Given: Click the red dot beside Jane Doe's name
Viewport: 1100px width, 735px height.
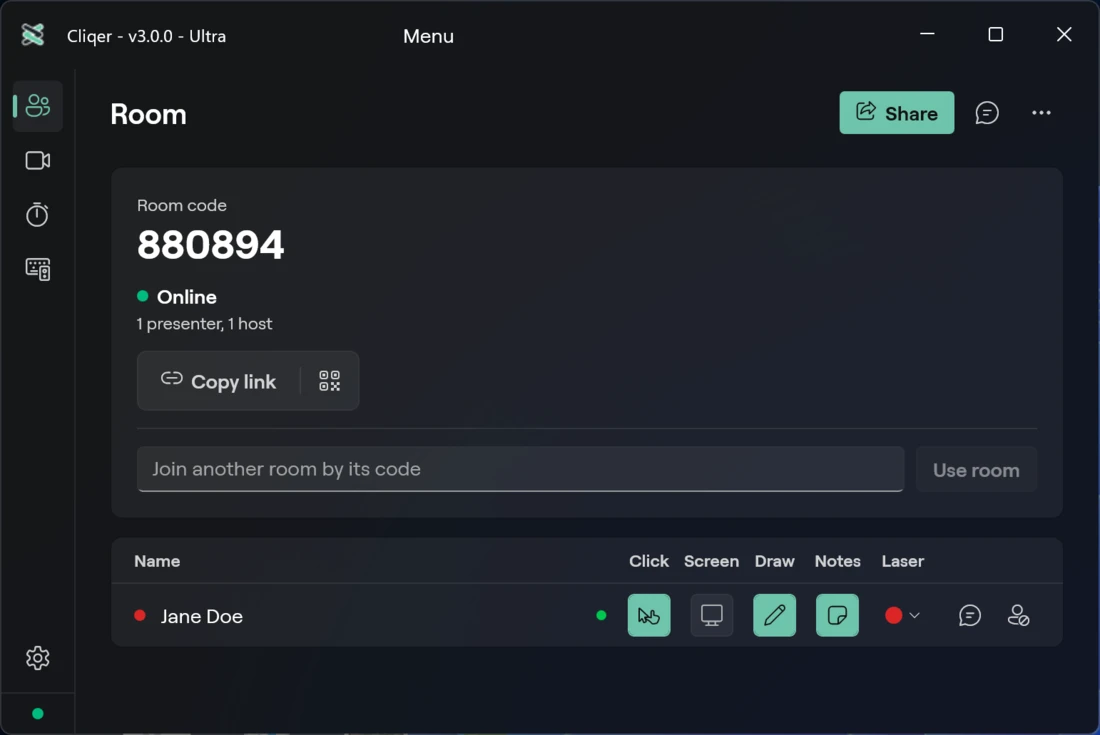Looking at the screenshot, I should click(x=140, y=615).
